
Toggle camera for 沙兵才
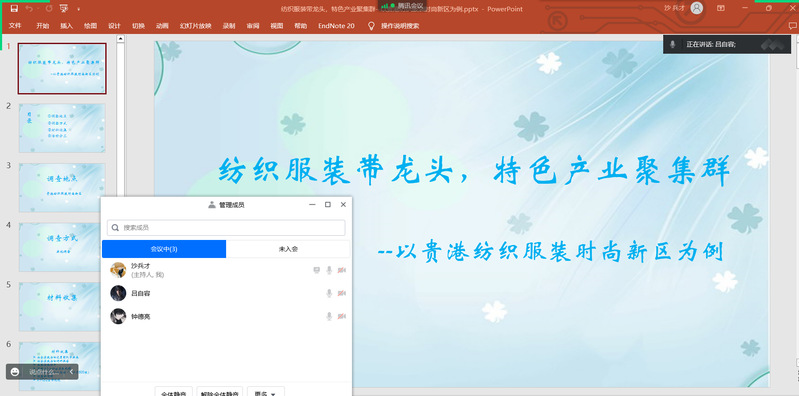click(x=341, y=270)
